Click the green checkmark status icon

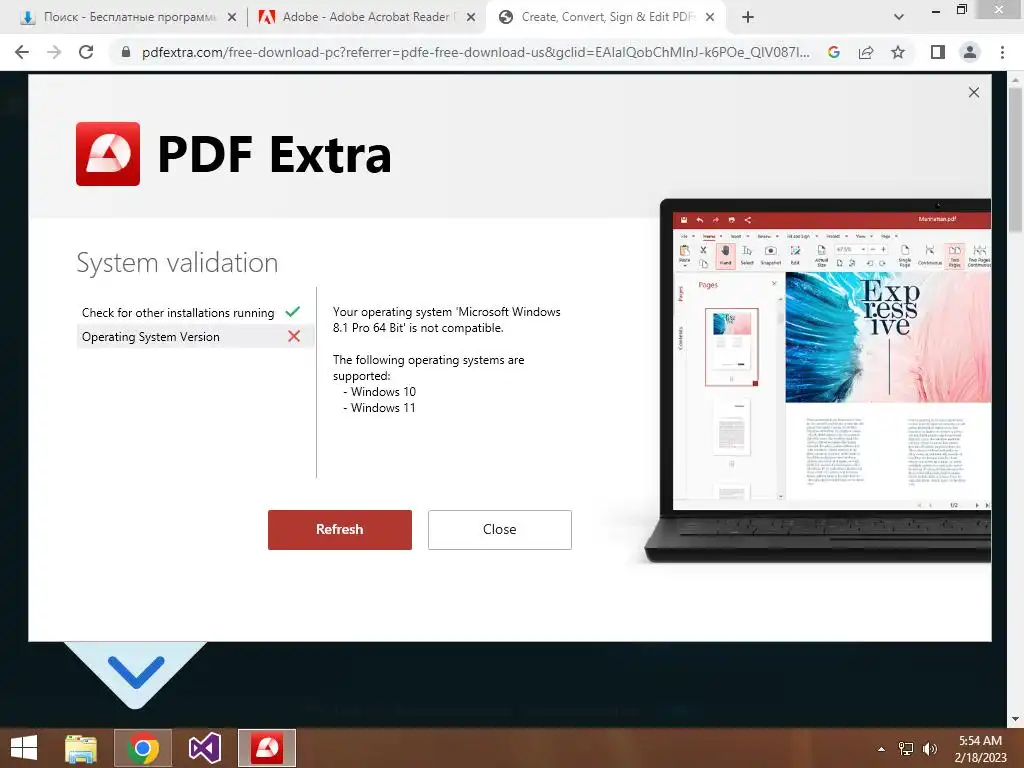tap(293, 312)
